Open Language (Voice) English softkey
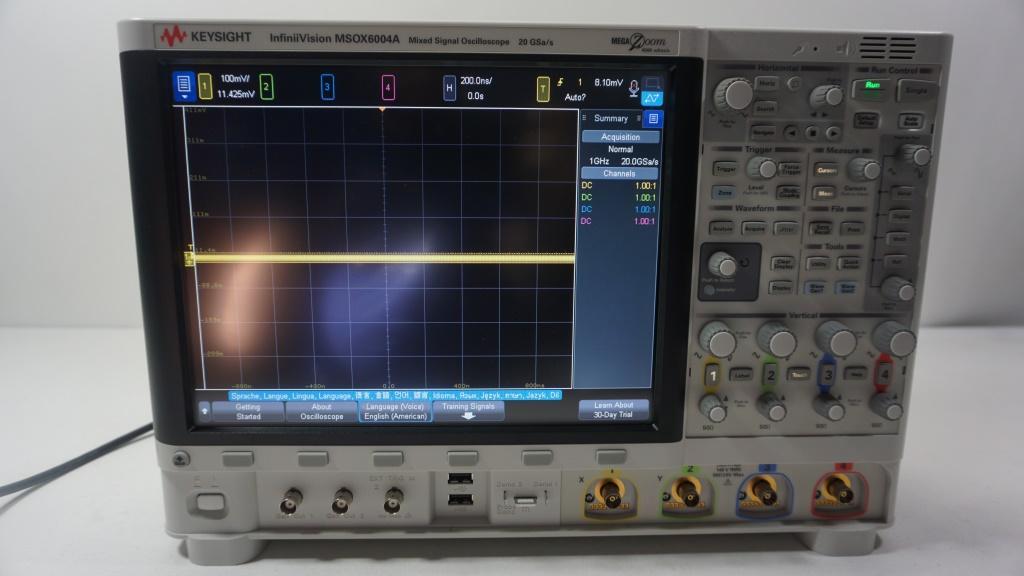The width and height of the screenshot is (1024, 576). (395, 411)
